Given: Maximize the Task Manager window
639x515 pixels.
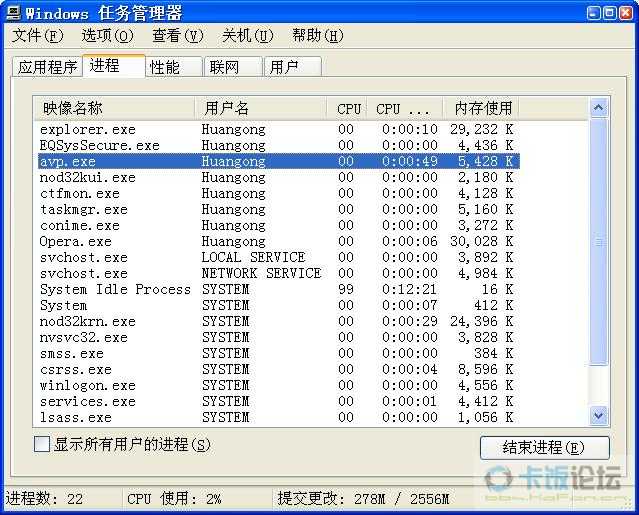Looking at the screenshot, I should pyautogui.click(x=610, y=13).
